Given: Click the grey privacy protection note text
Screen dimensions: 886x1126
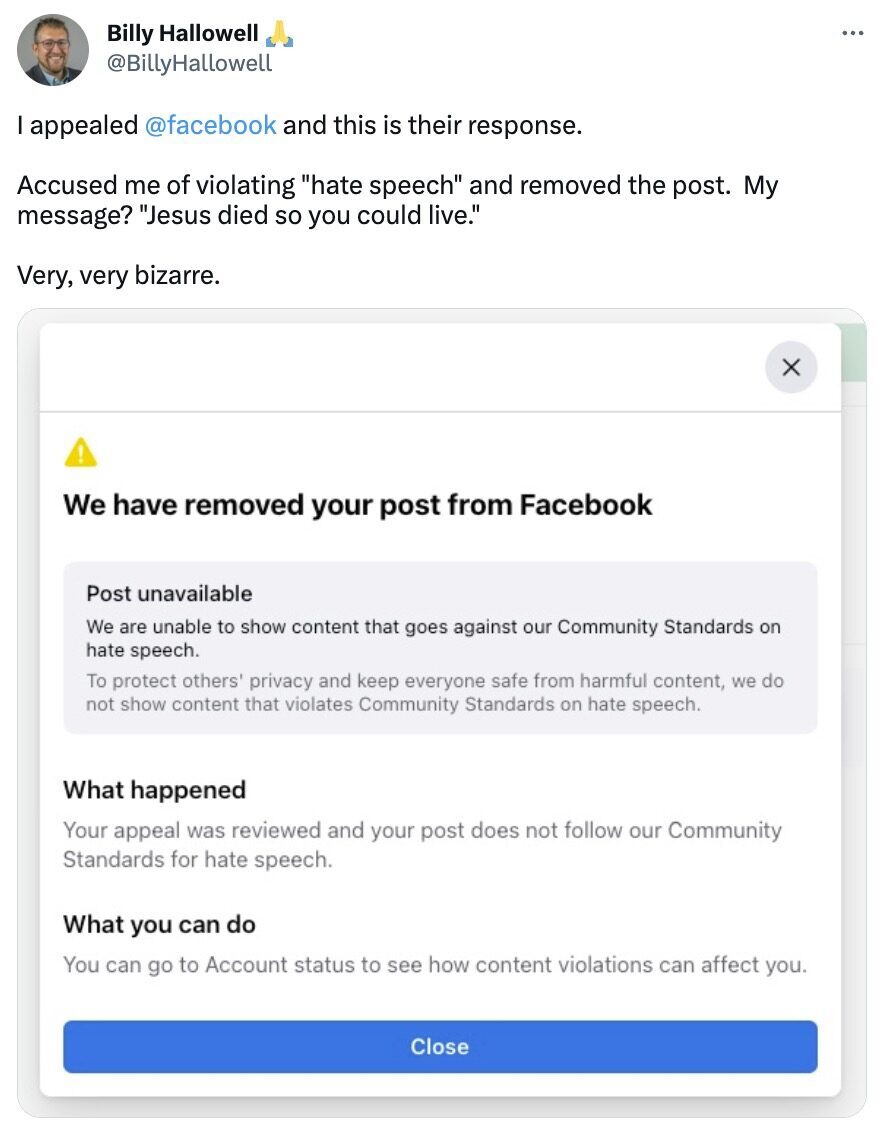Looking at the screenshot, I should coord(434,692).
